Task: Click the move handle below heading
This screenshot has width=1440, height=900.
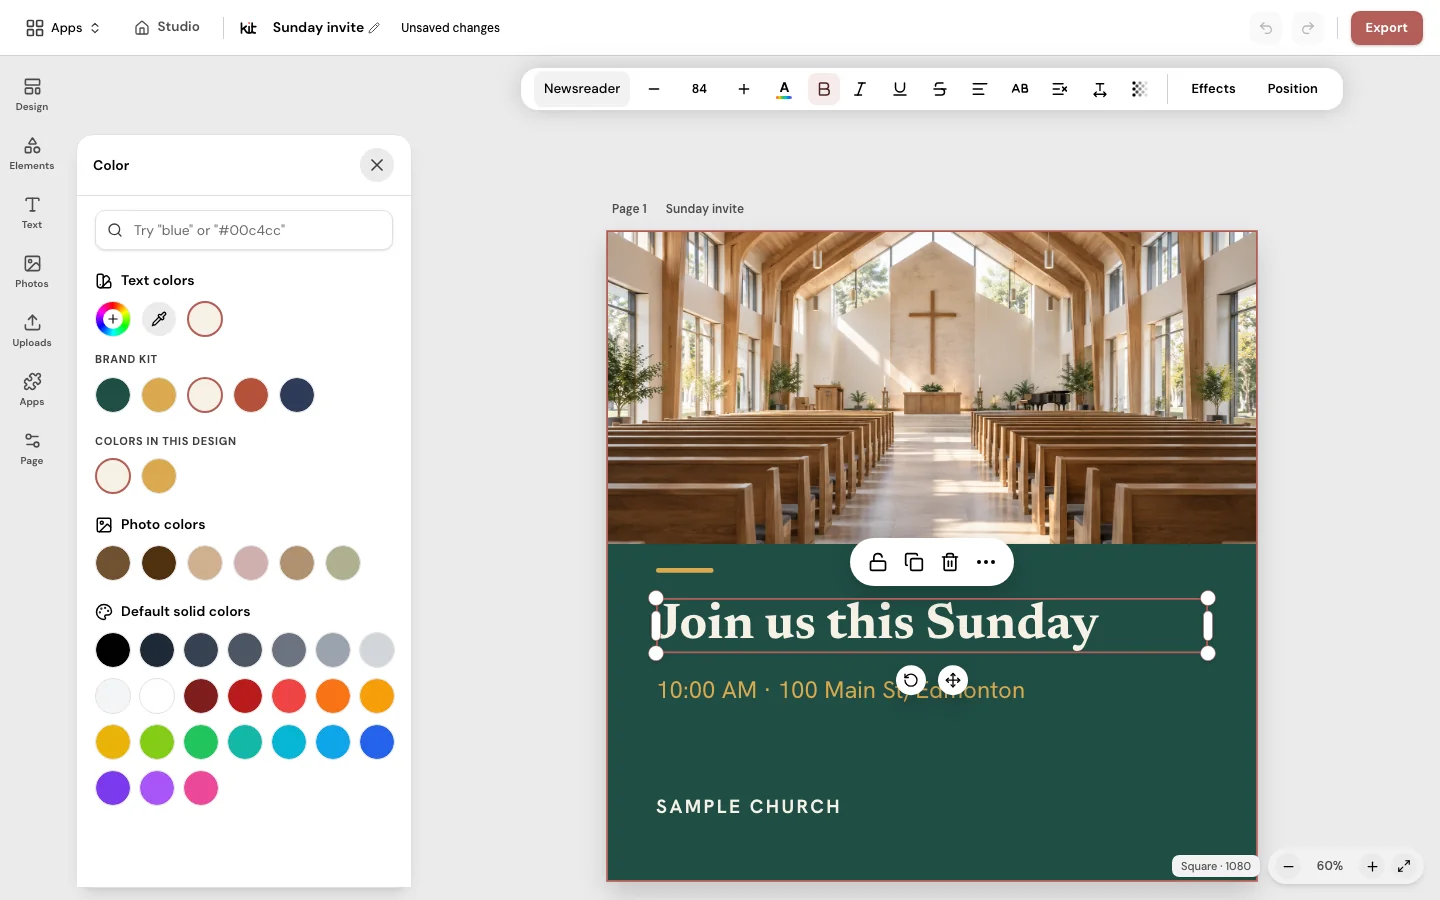Action: [x=953, y=680]
